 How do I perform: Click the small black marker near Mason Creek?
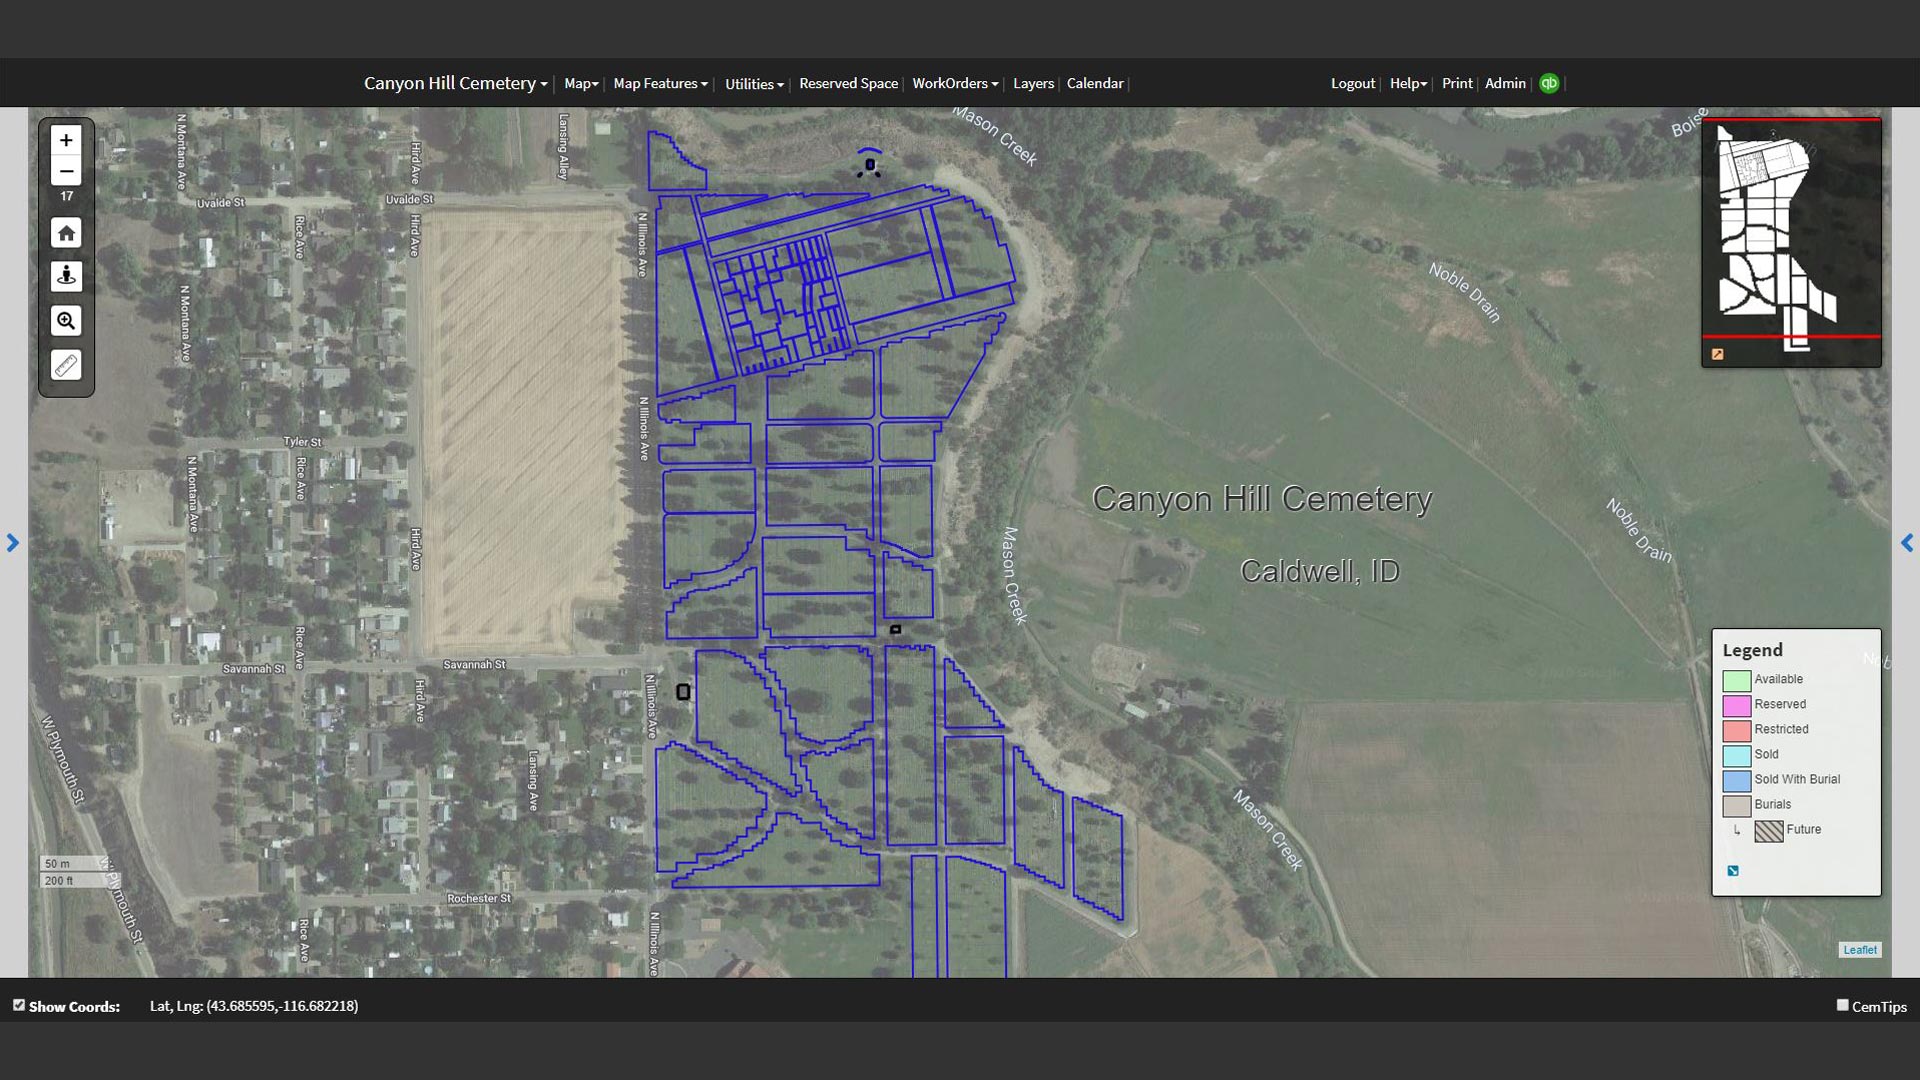click(895, 630)
